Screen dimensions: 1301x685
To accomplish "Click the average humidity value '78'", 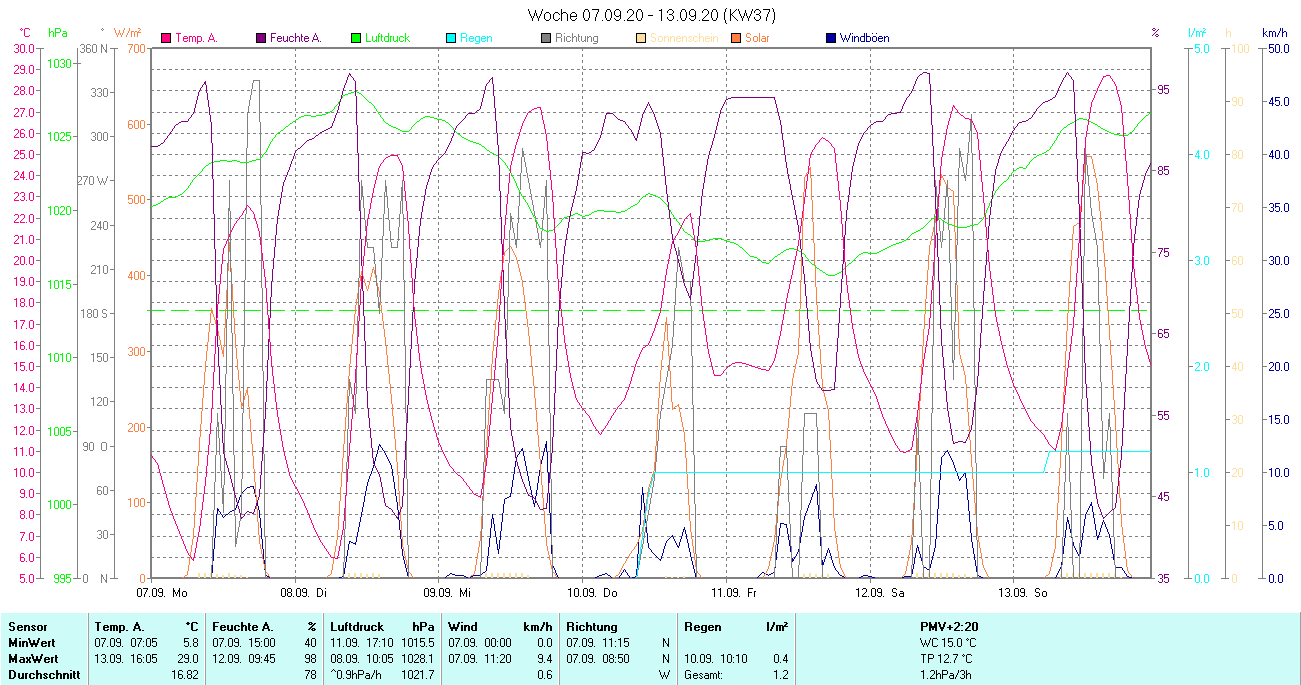I will (x=310, y=675).
